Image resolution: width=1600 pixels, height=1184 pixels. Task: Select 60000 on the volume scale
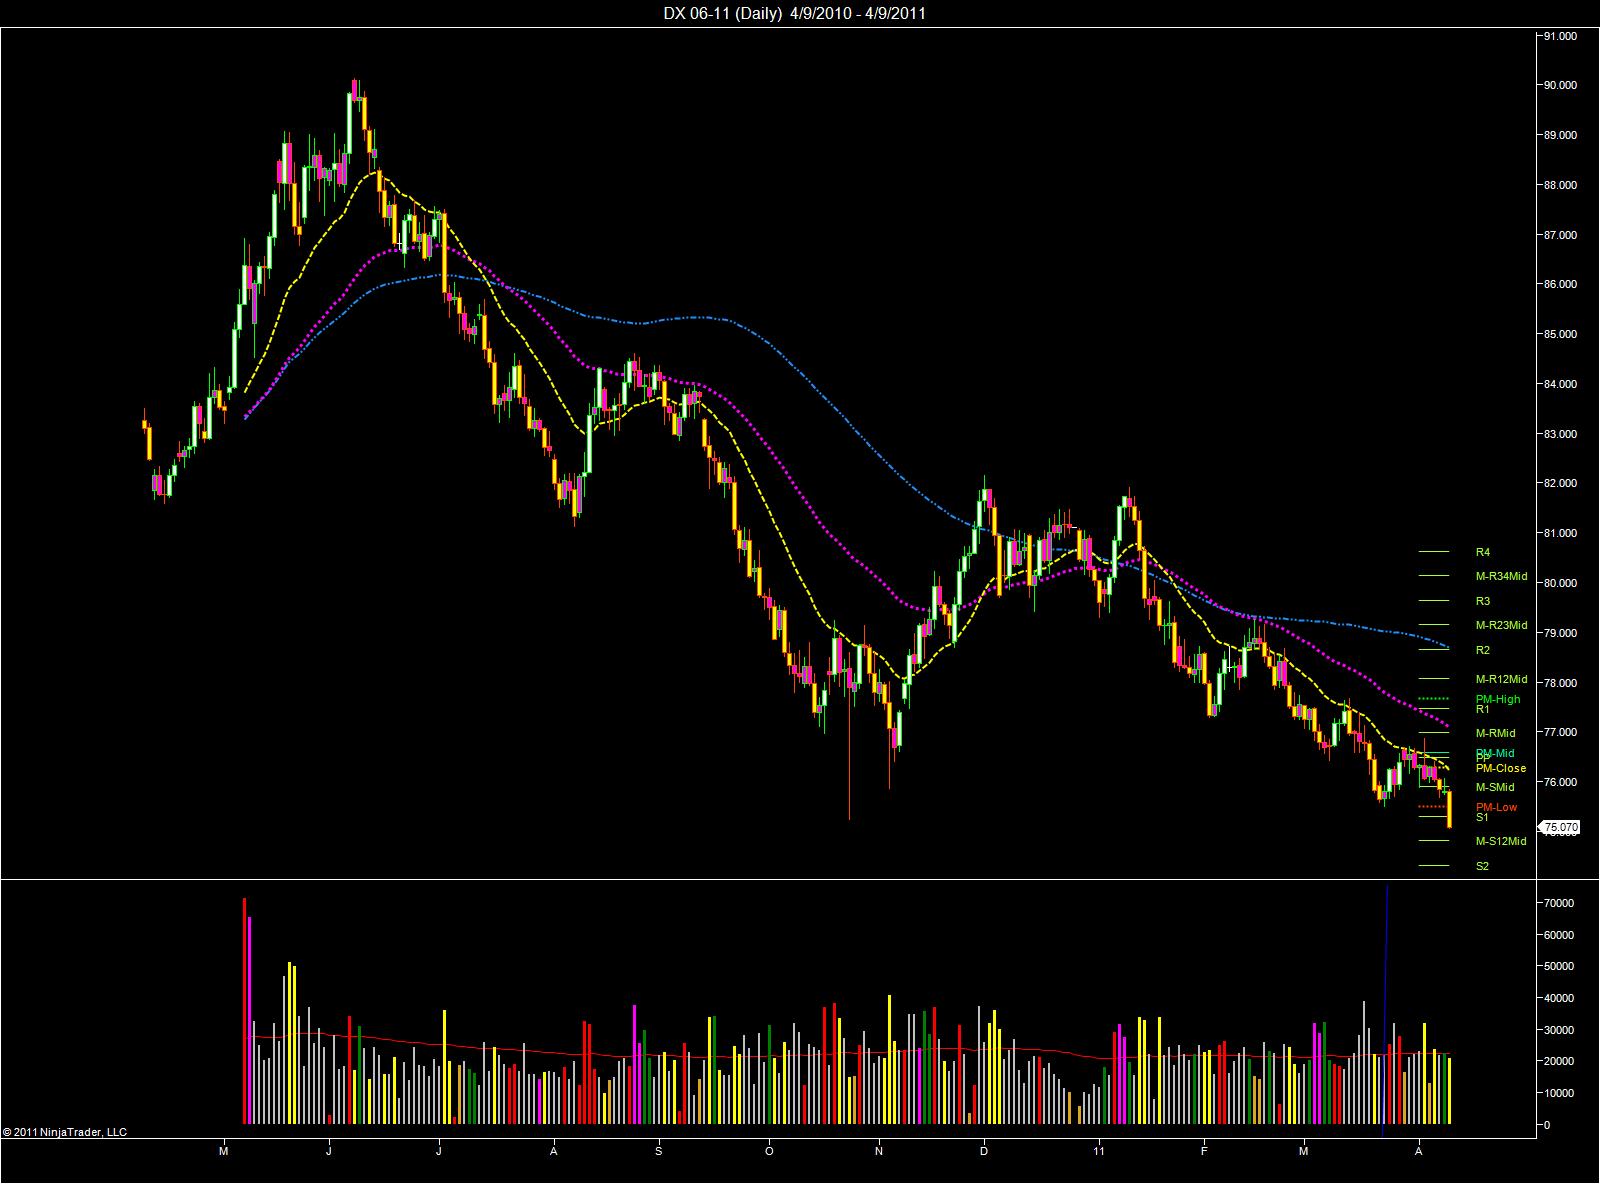[x=1560, y=935]
